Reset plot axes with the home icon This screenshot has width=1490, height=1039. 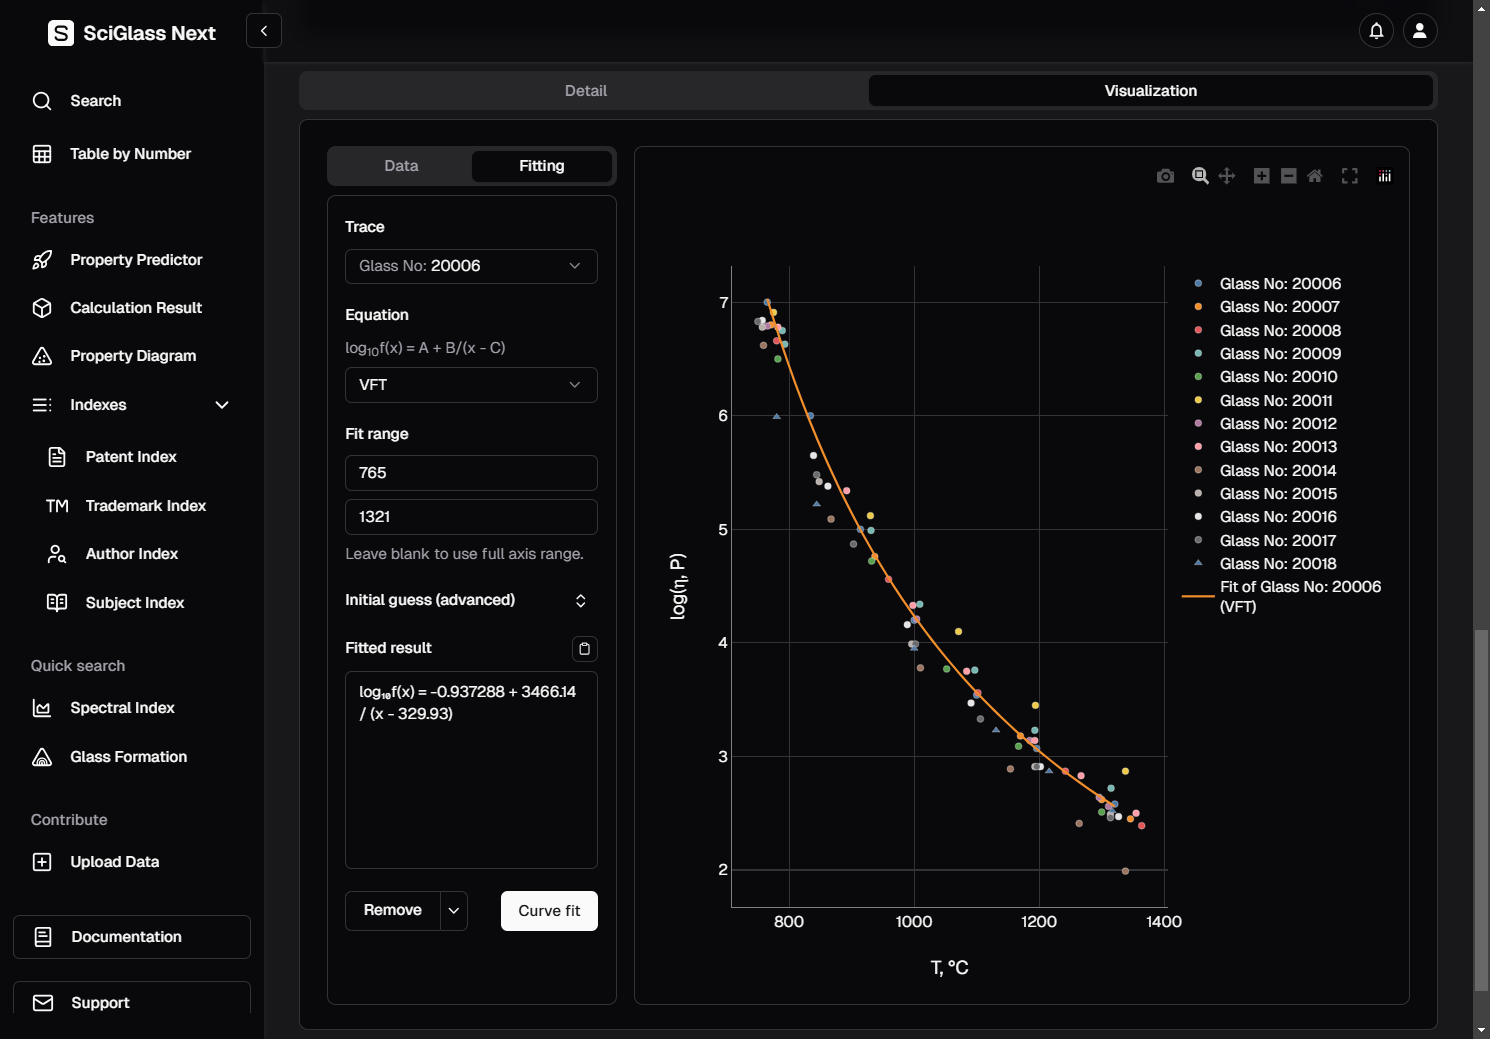coord(1315,176)
